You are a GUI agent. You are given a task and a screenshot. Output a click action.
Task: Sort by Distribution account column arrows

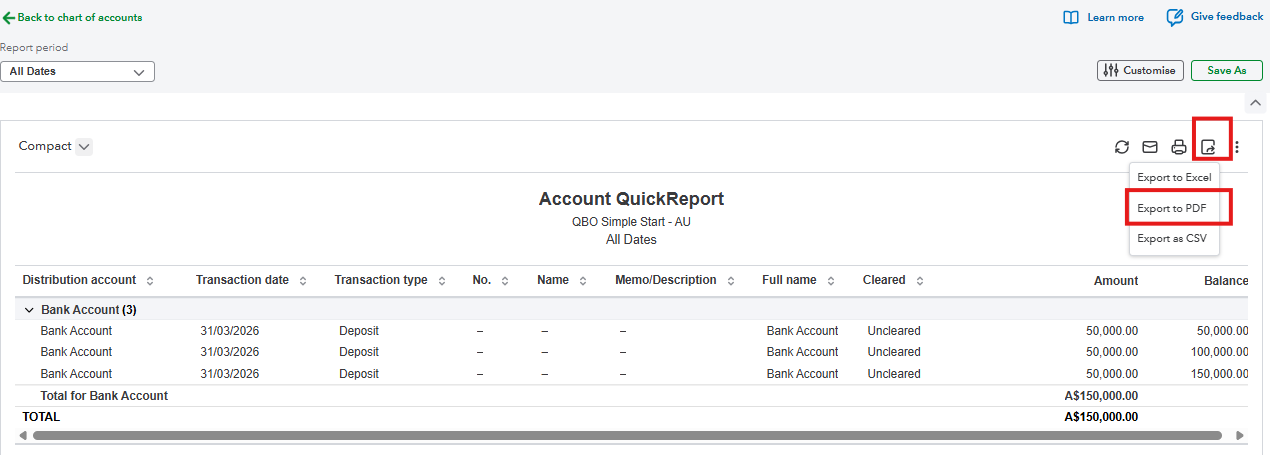(150, 281)
